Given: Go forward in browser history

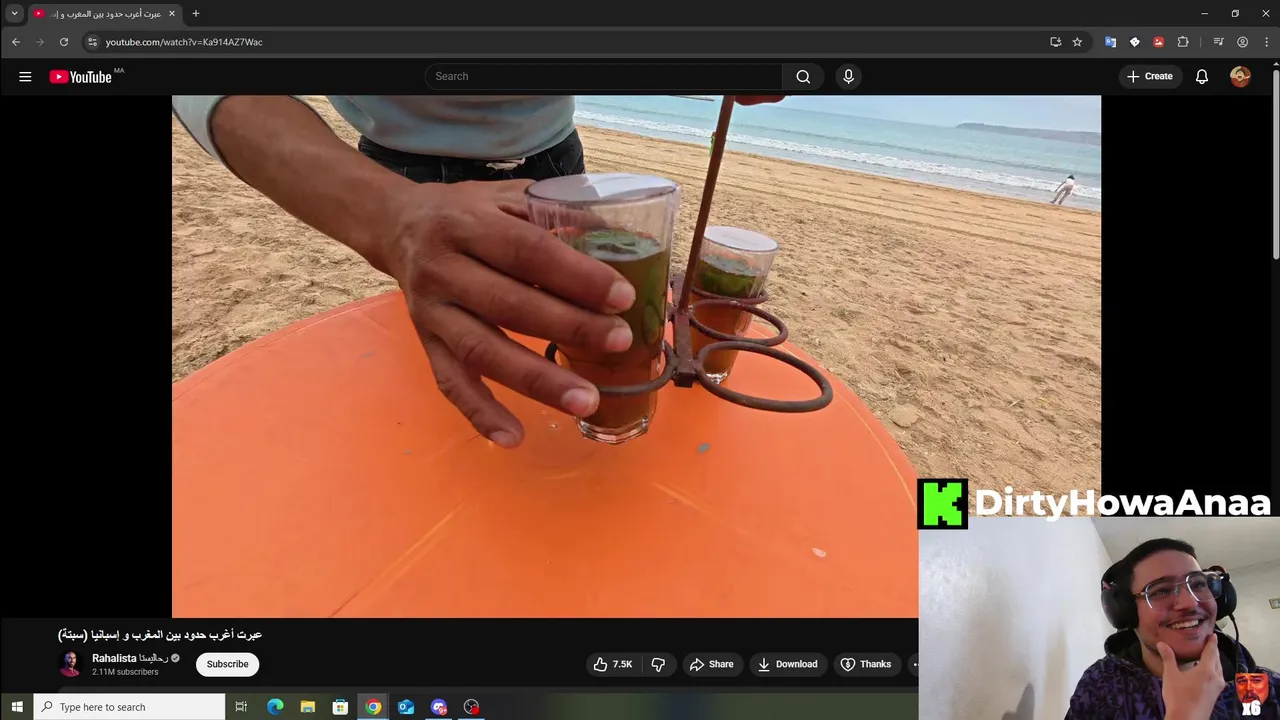Looking at the screenshot, I should (40, 42).
